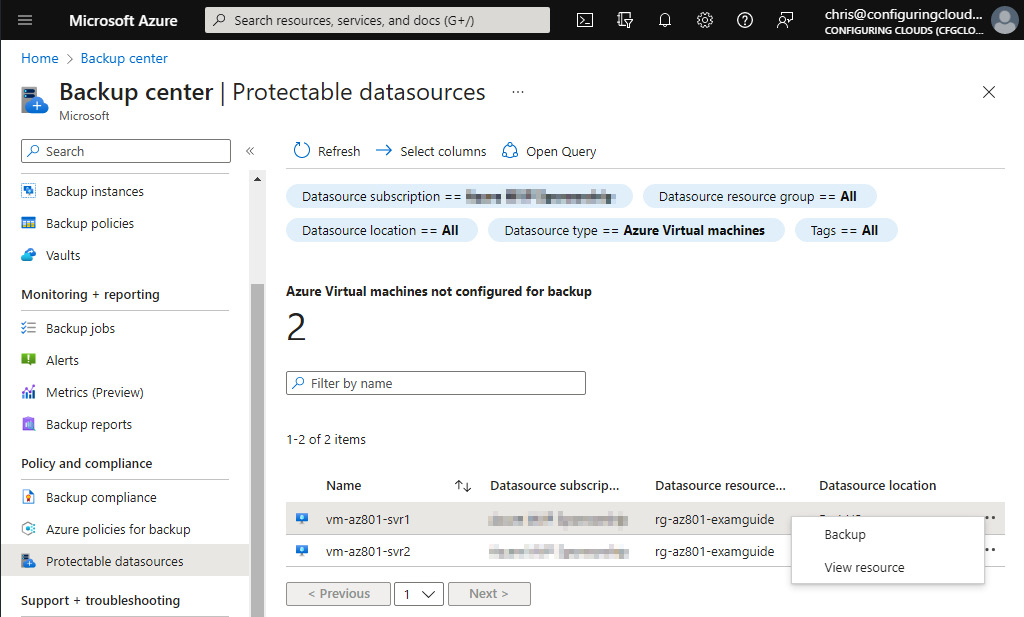
Task: Click the sidebar scrollbar up arrow
Action: (x=257, y=179)
